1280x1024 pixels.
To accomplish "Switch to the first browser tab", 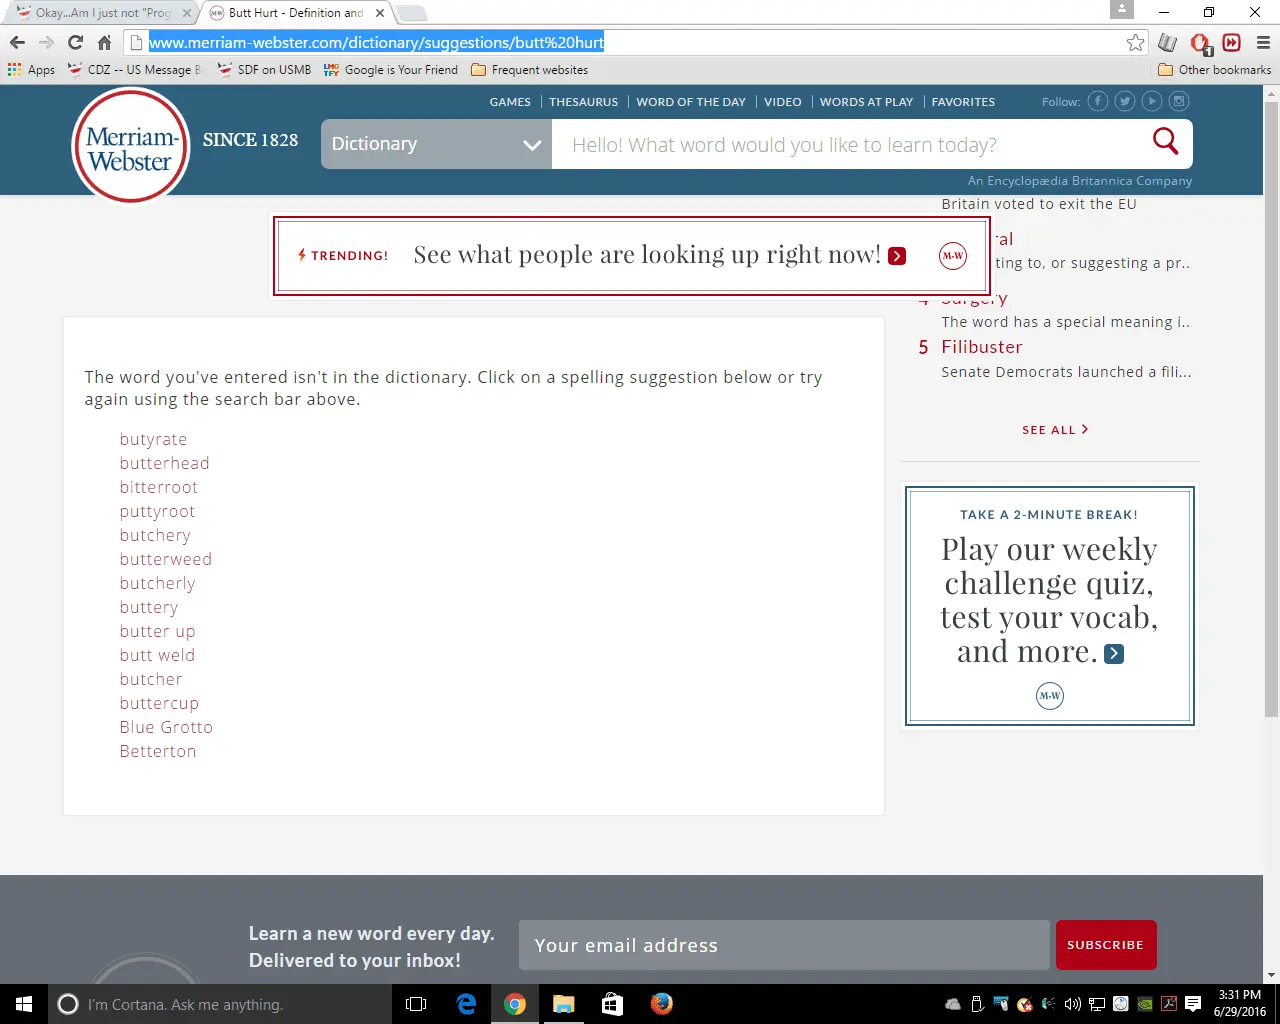I will [x=100, y=13].
